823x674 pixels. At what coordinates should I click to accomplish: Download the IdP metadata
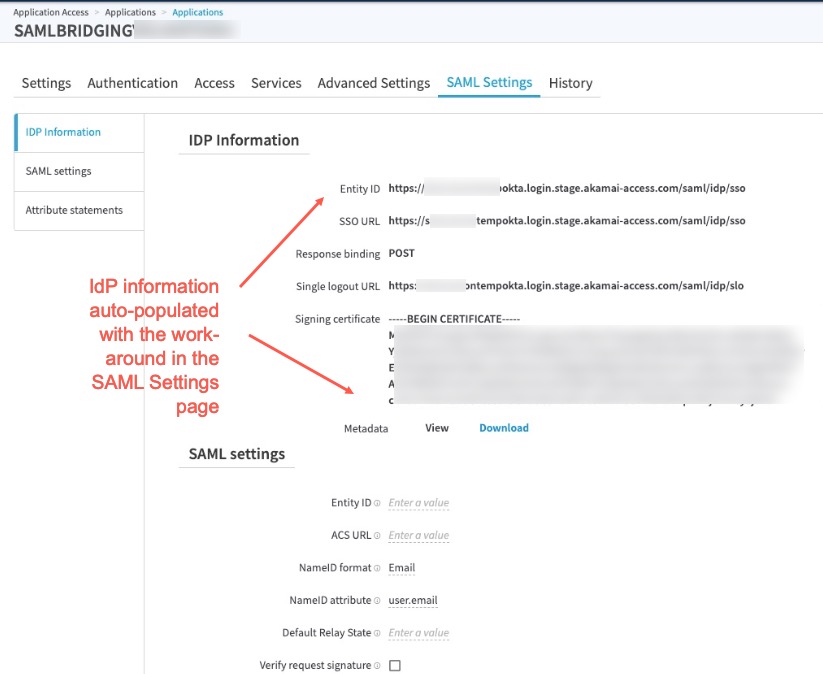pos(503,428)
